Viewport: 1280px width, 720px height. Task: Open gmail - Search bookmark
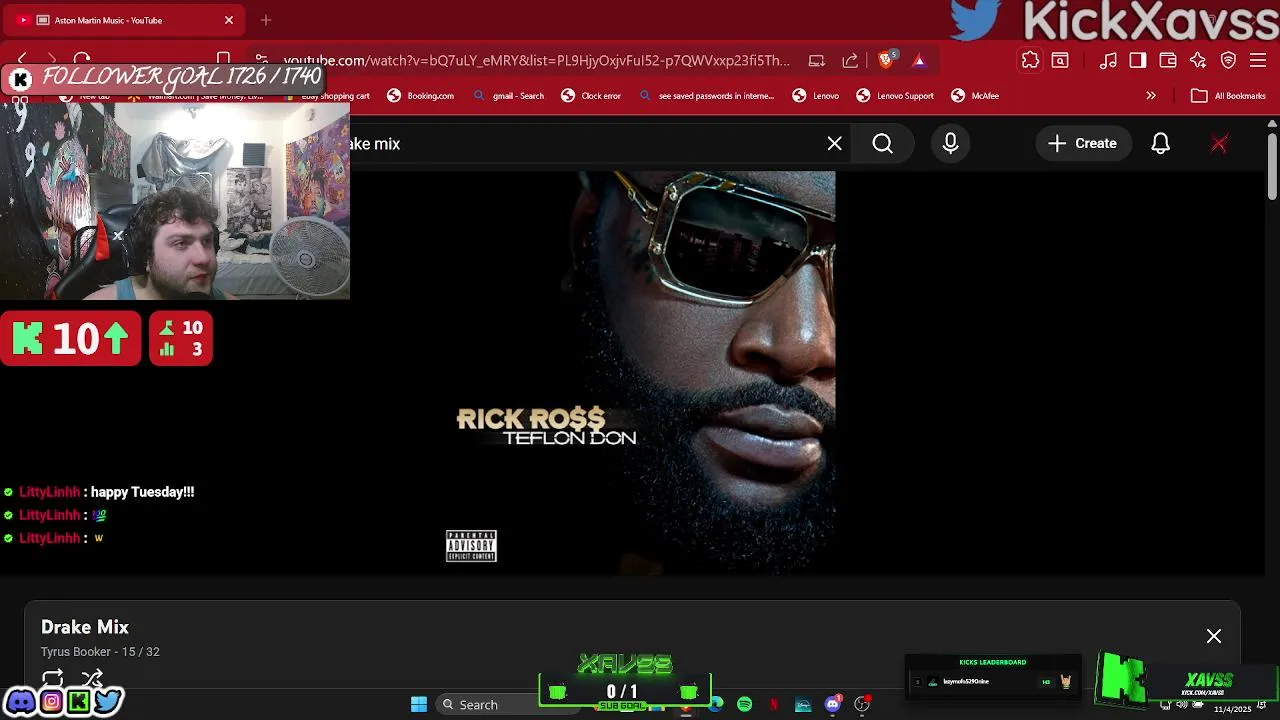point(508,96)
